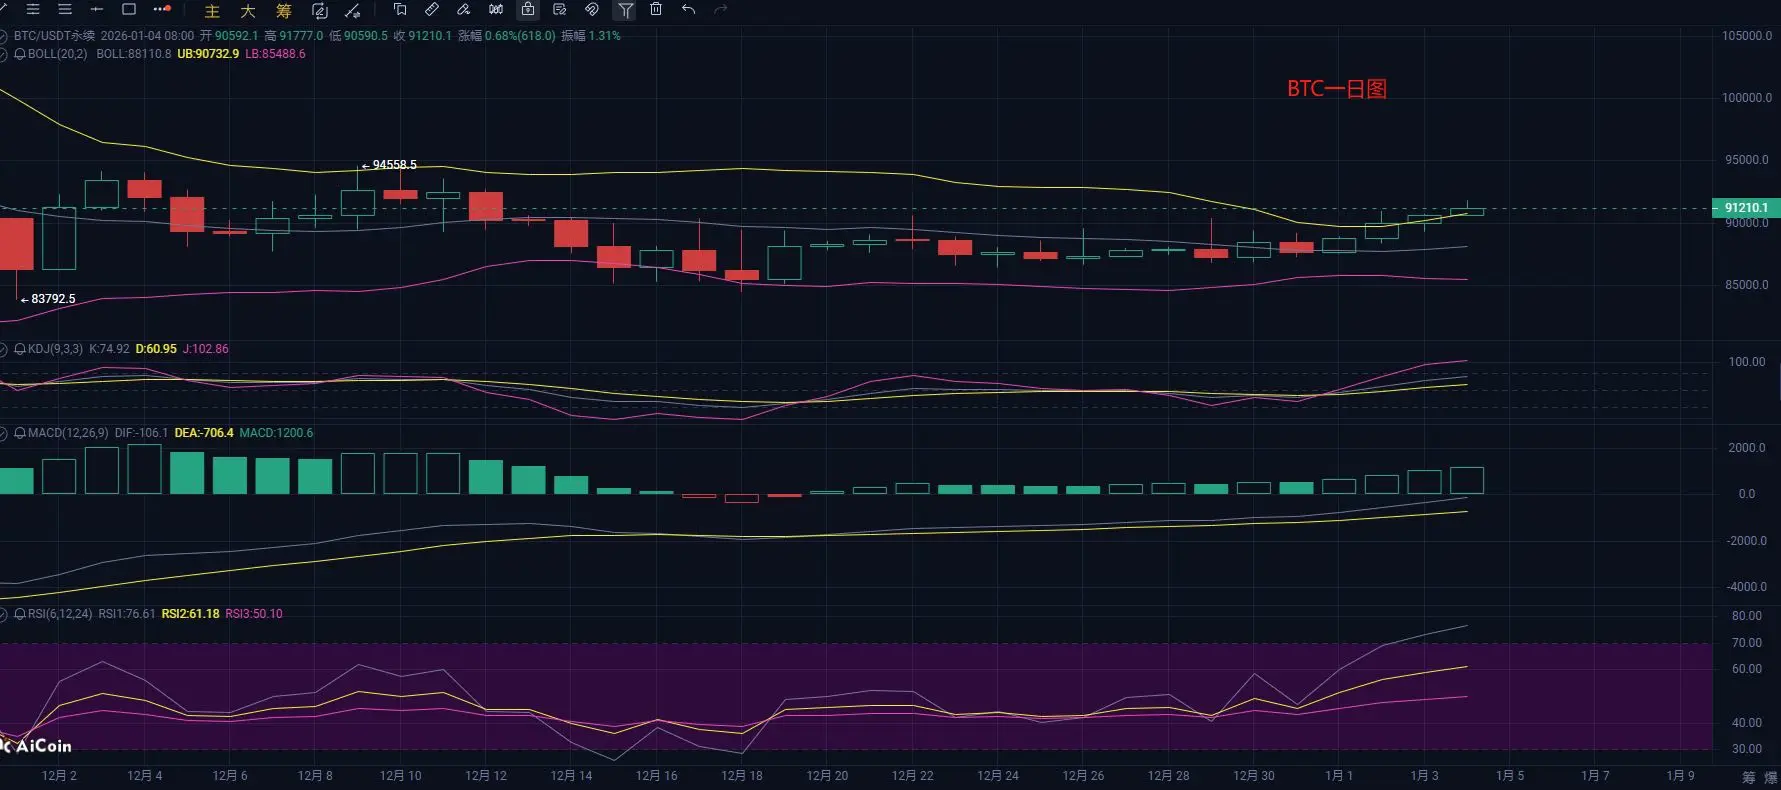Open more drawing tools with red dot

(x=162, y=9)
